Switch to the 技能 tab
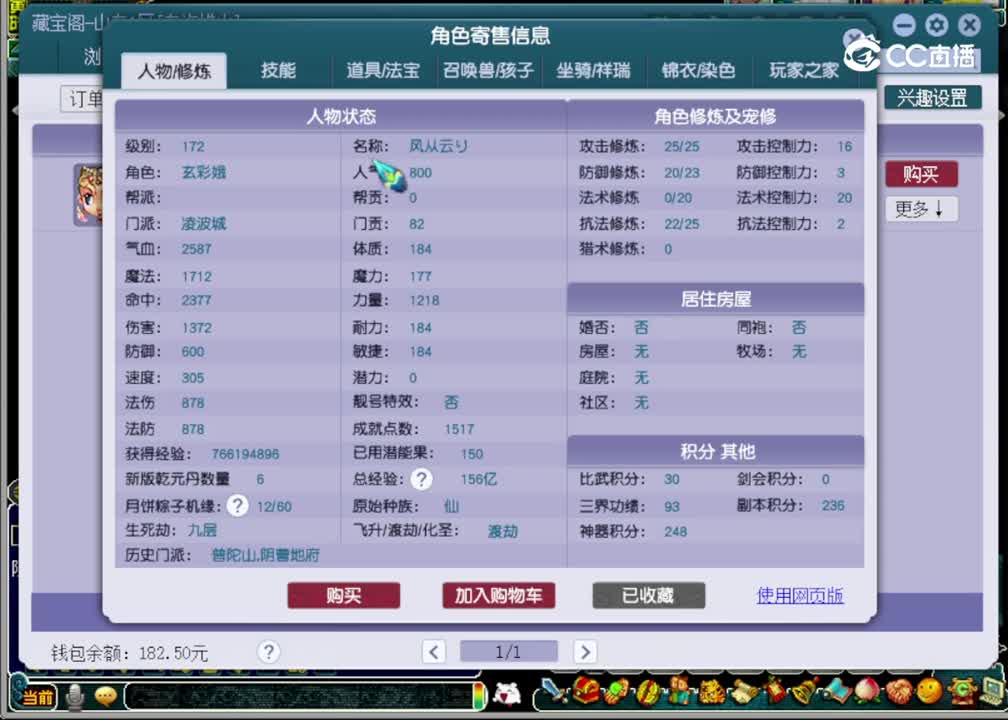Image resolution: width=1008 pixels, height=720 pixels. click(278, 71)
